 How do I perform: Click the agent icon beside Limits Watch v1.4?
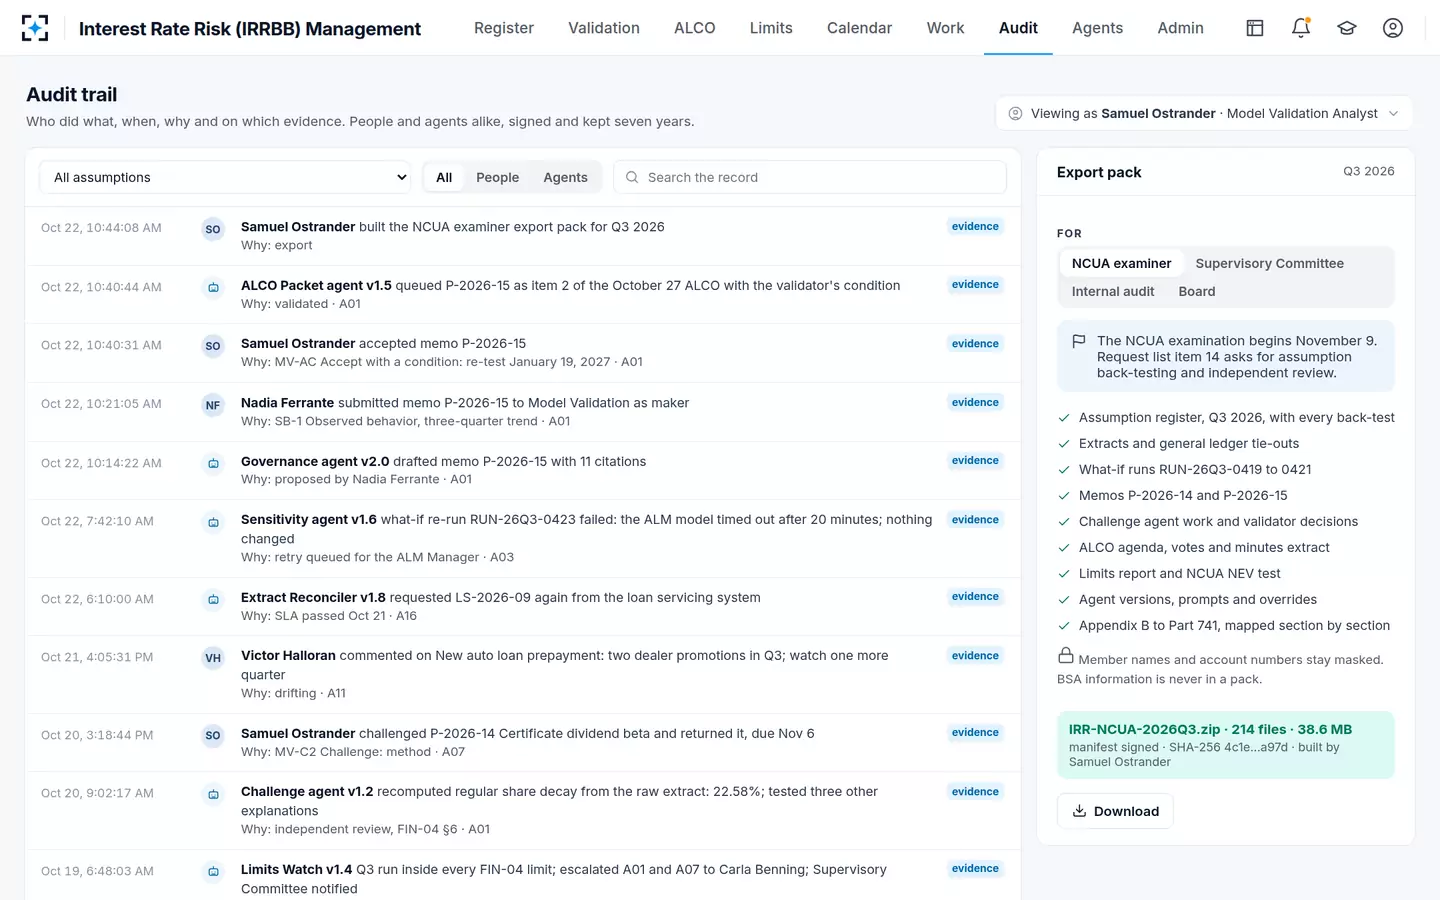point(213,872)
